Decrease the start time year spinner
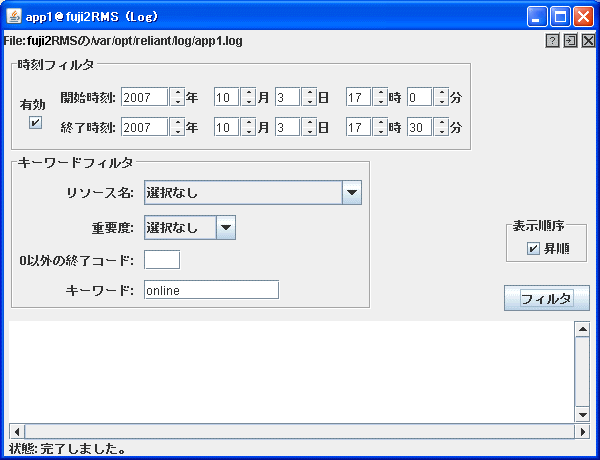Image resolution: width=600 pixels, height=460 pixels. tap(177, 101)
